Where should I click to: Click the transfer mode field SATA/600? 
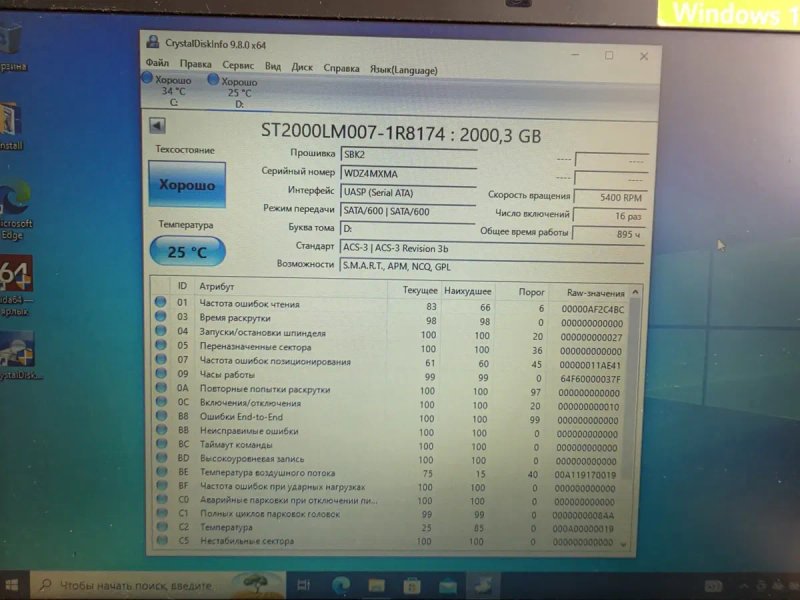pos(408,211)
